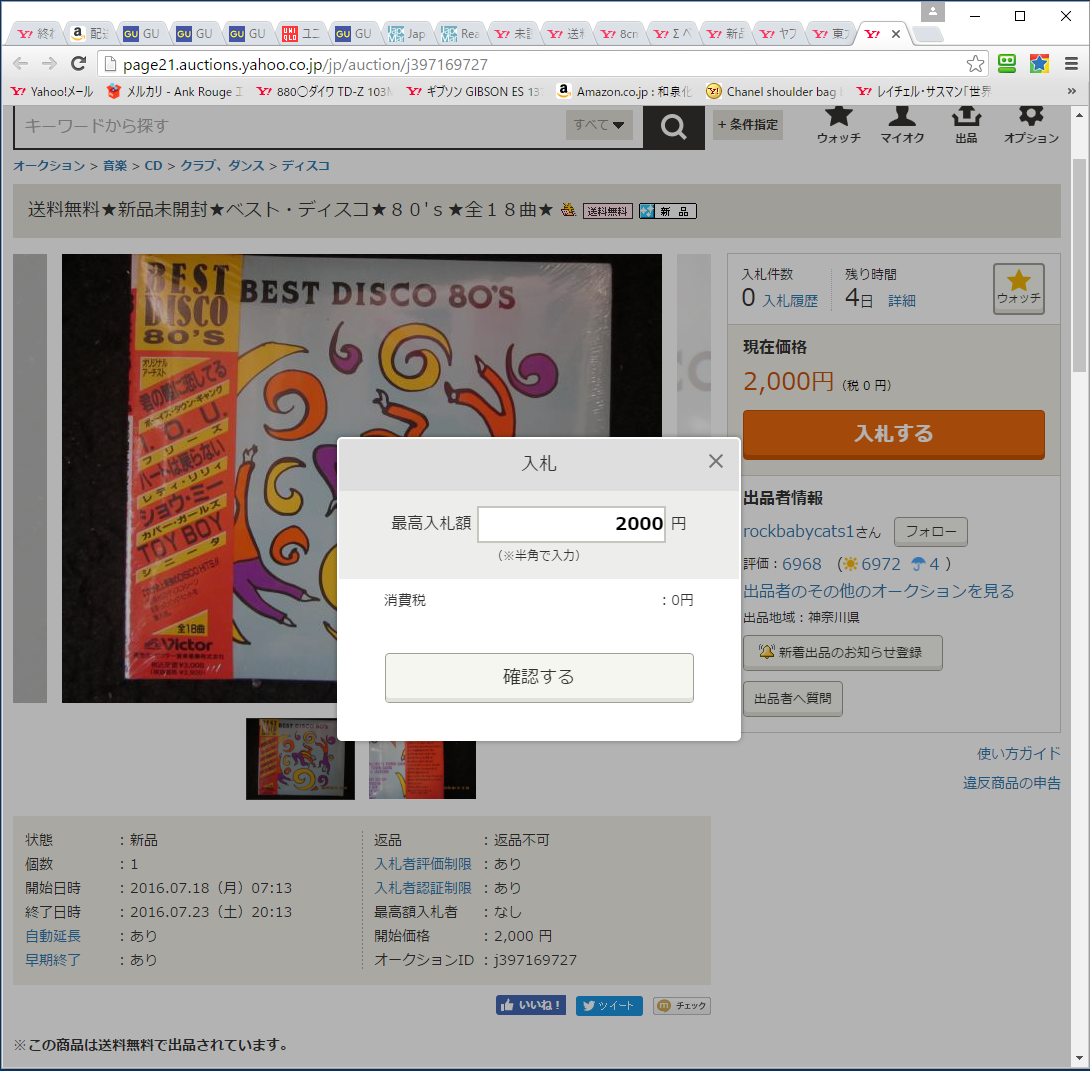Click the browser back arrow
Screen dimensions: 1090x1071
(x=21, y=64)
